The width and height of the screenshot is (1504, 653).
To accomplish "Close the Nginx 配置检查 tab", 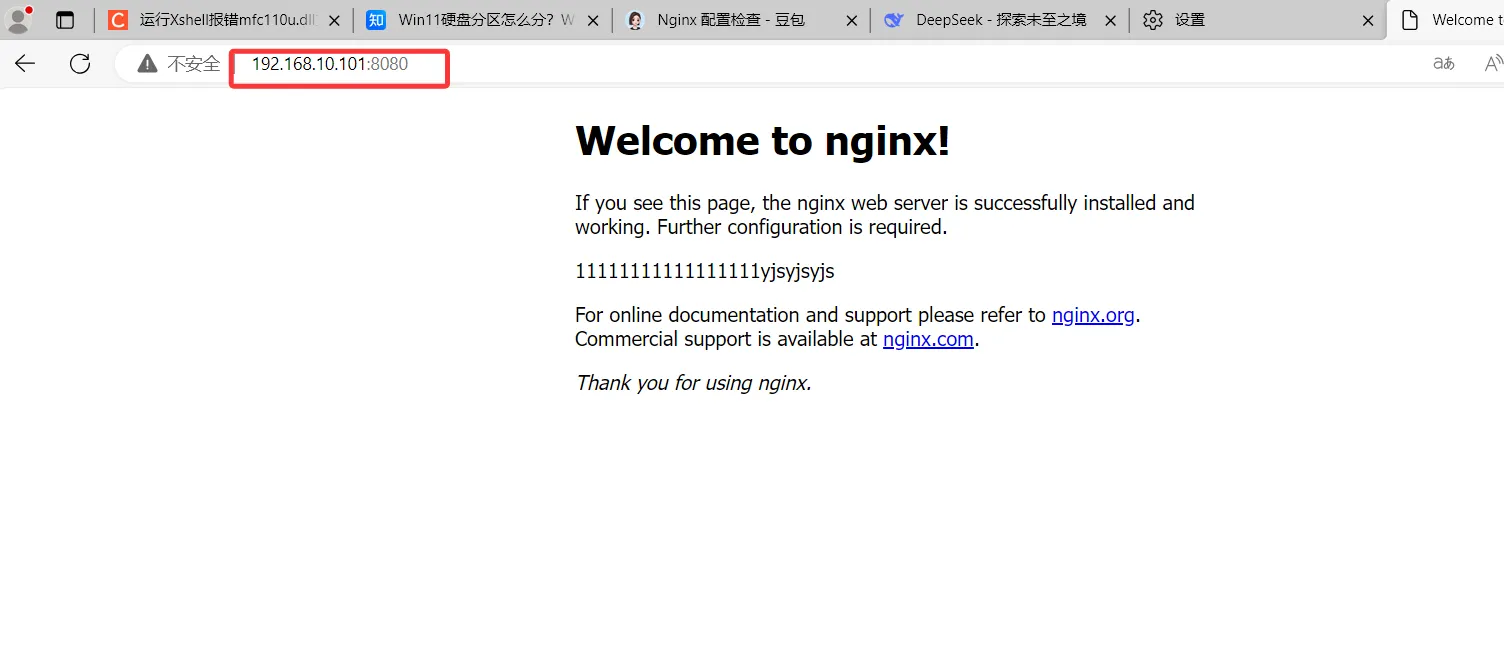I will point(852,20).
